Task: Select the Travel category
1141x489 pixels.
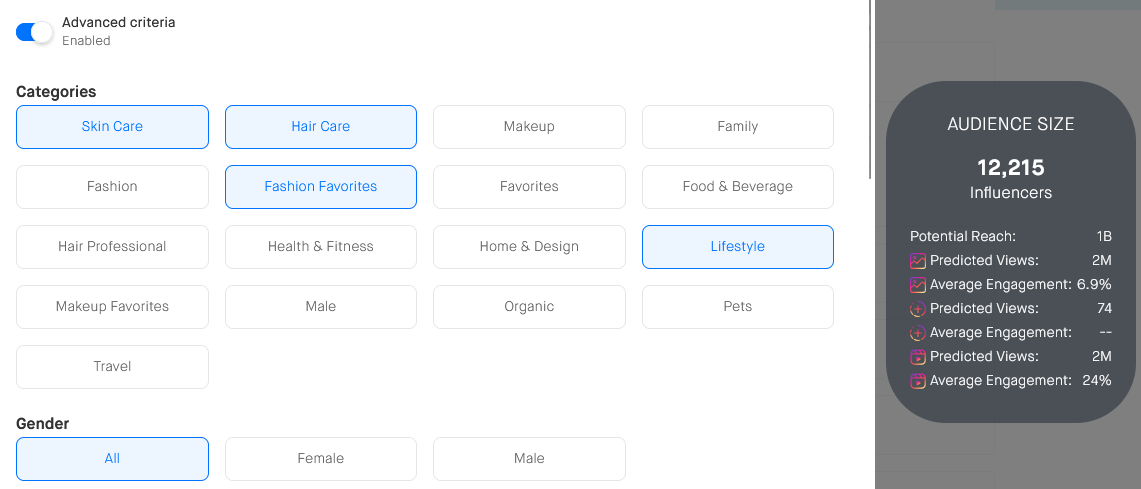Action: [x=112, y=367]
